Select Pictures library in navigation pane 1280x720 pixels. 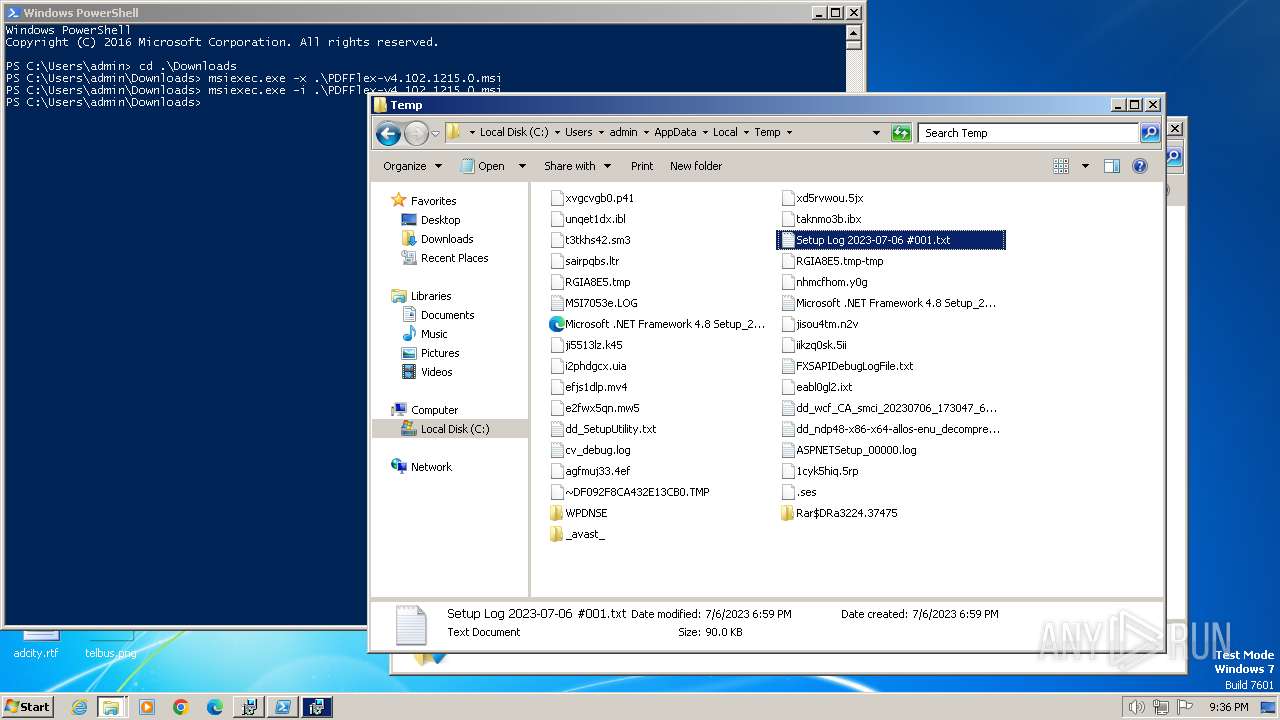440,353
